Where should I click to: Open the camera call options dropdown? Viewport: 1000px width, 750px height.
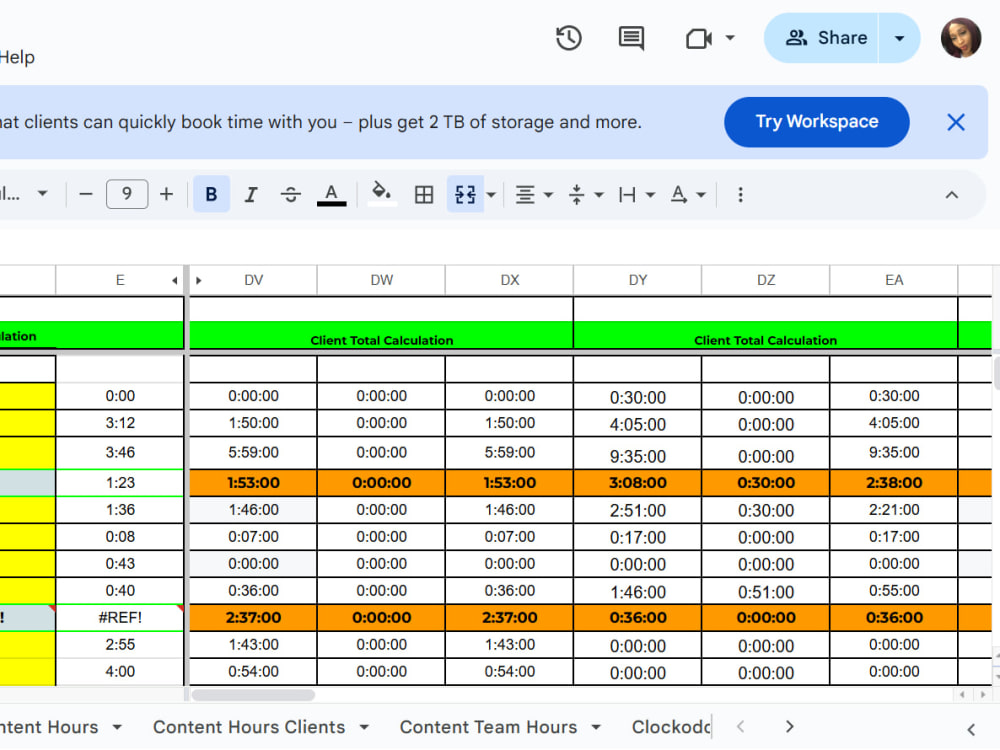tap(730, 38)
